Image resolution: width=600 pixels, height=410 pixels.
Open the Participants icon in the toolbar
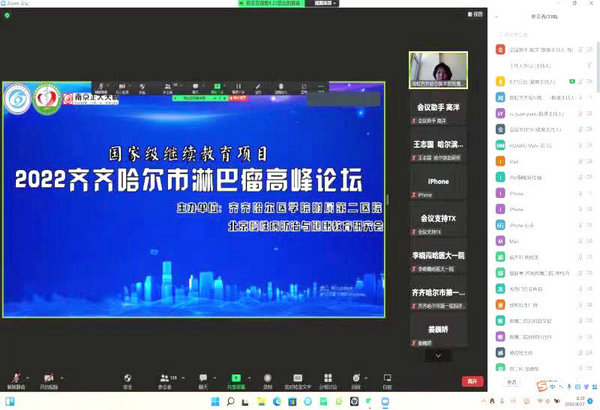pyautogui.click(x=165, y=378)
